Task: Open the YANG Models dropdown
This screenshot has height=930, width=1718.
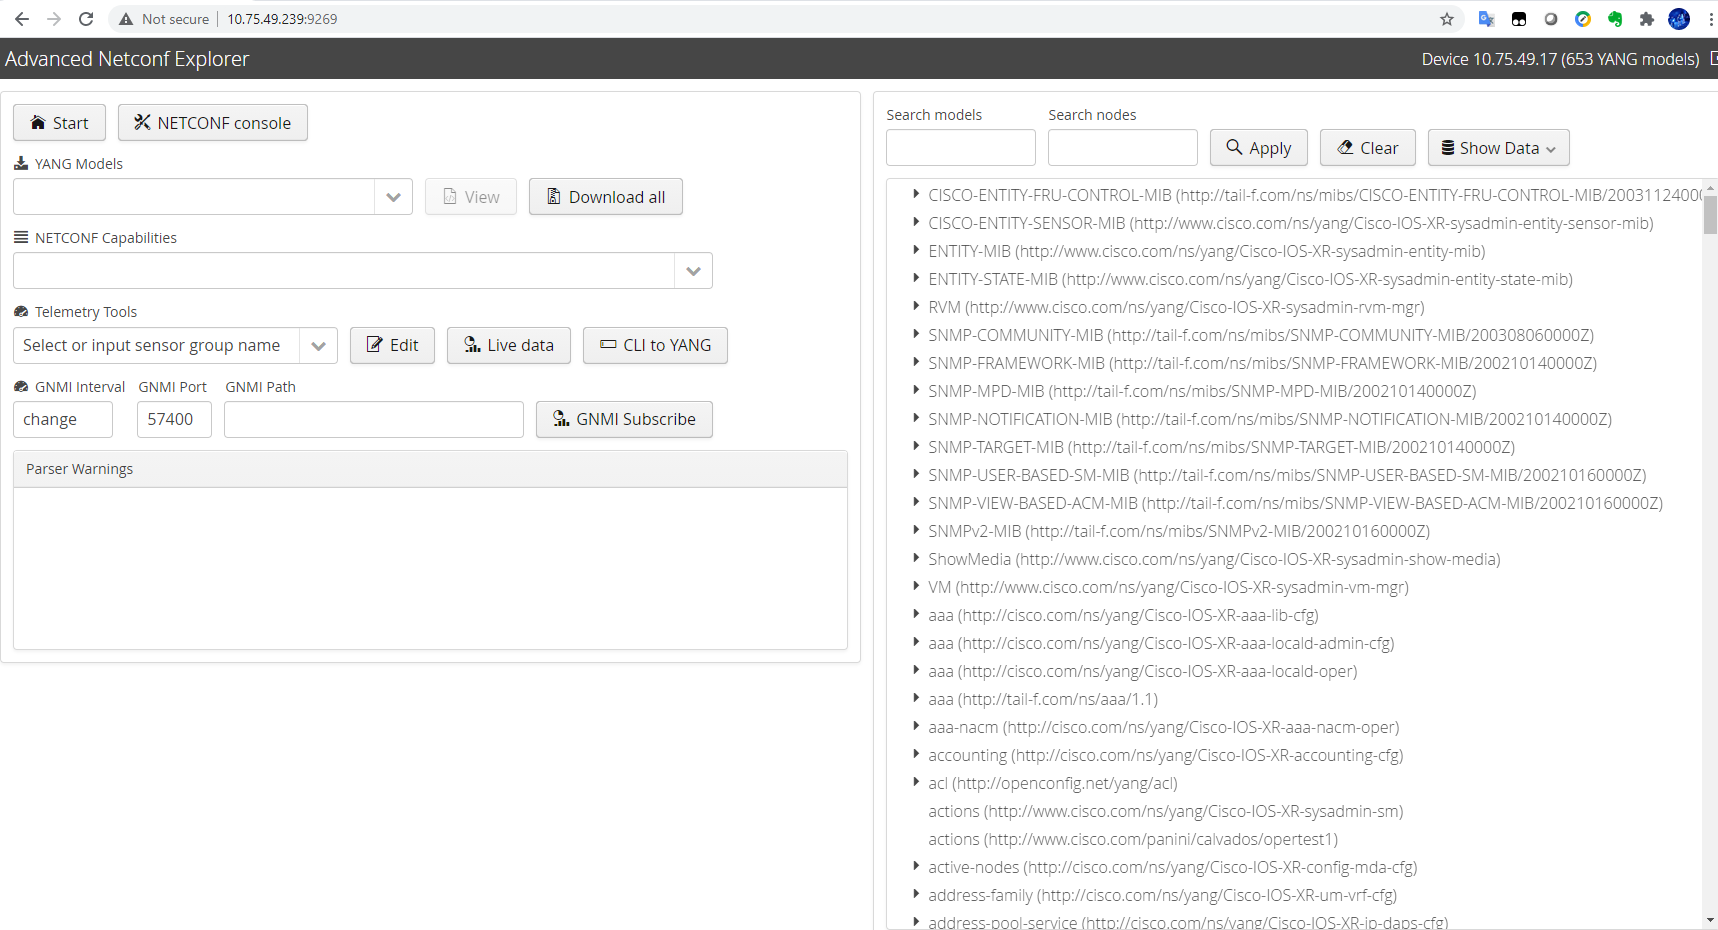Action: pos(393,197)
